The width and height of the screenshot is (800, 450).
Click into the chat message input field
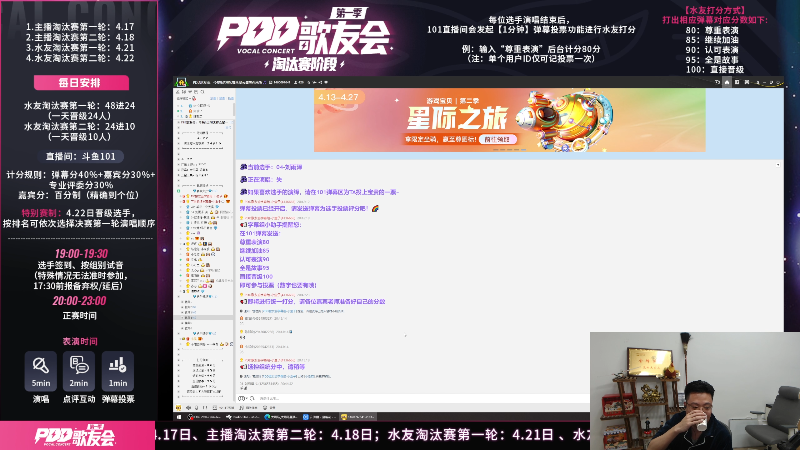pos(423,398)
